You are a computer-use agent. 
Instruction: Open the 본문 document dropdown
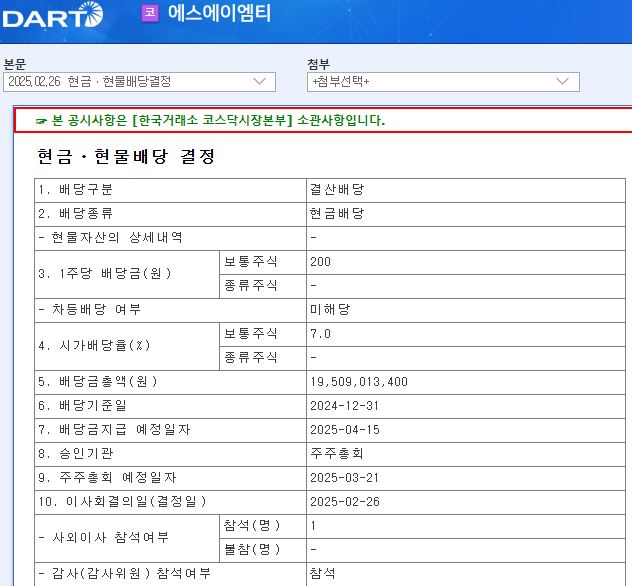click(x=139, y=82)
